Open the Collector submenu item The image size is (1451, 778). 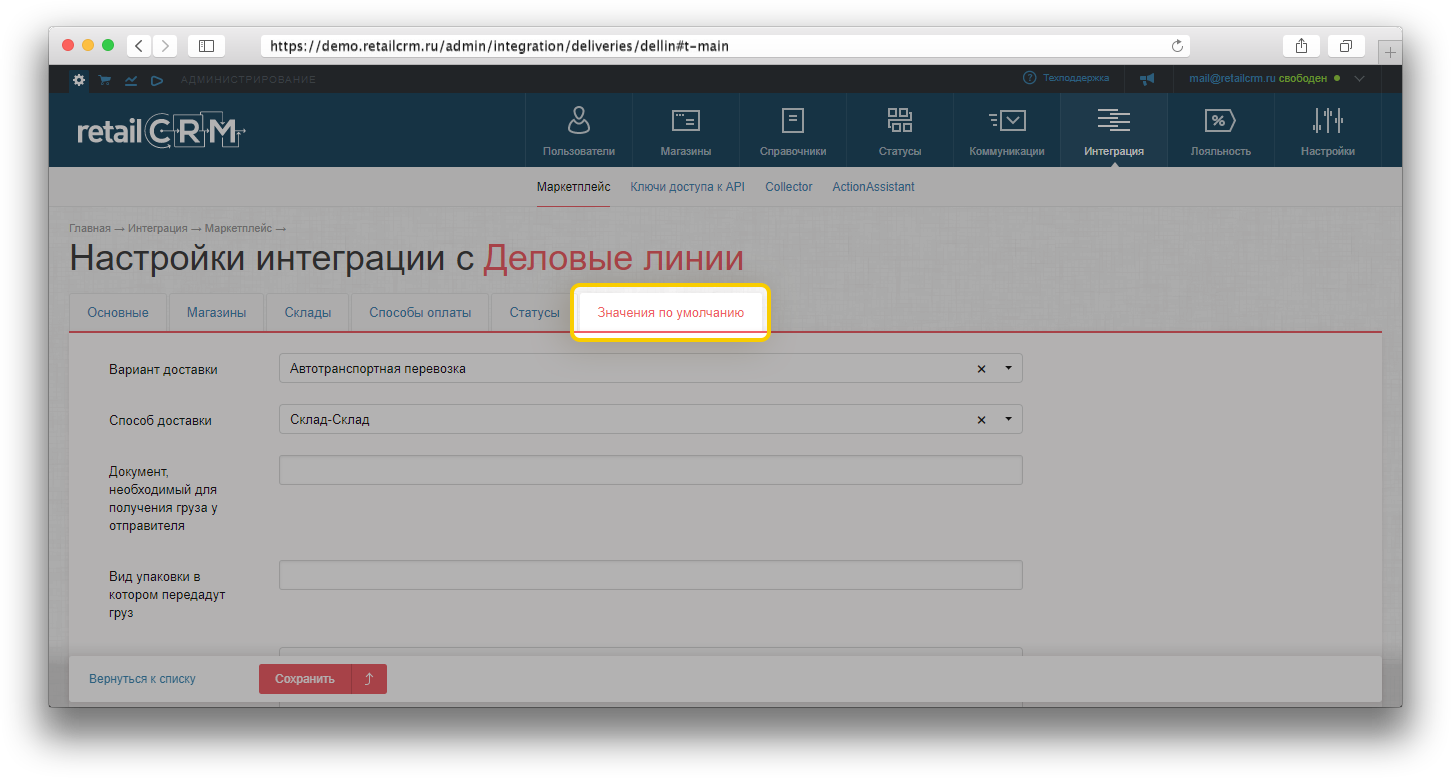(x=789, y=187)
